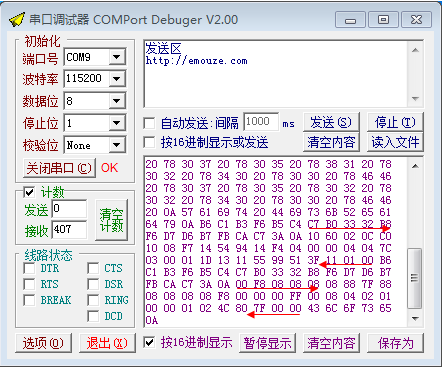Open the data bits dropdown showing 8
This screenshot has width=443, height=368.
click(x=117, y=101)
